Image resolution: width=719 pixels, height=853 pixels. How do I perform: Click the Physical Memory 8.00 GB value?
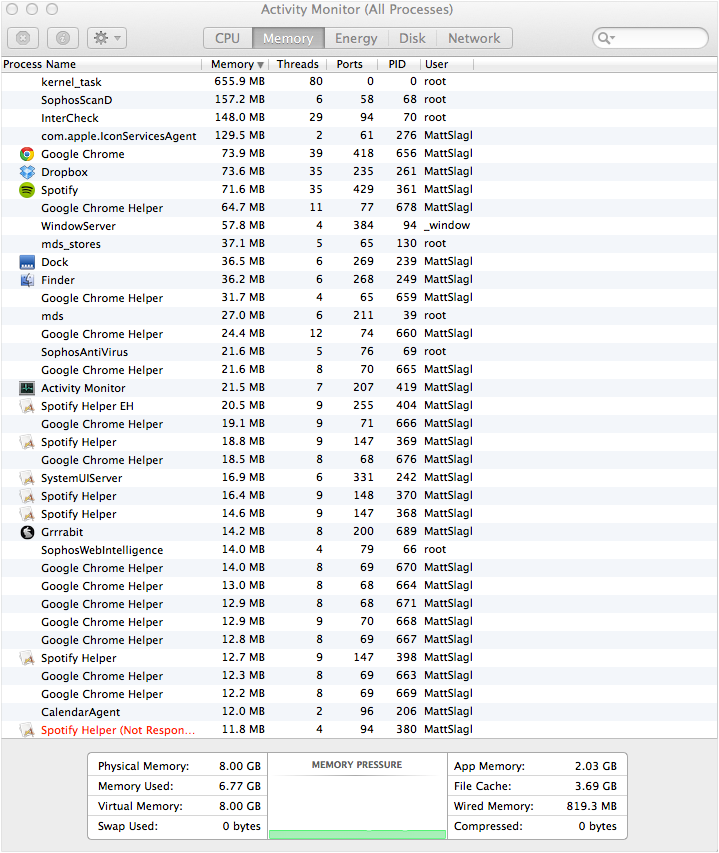point(240,766)
